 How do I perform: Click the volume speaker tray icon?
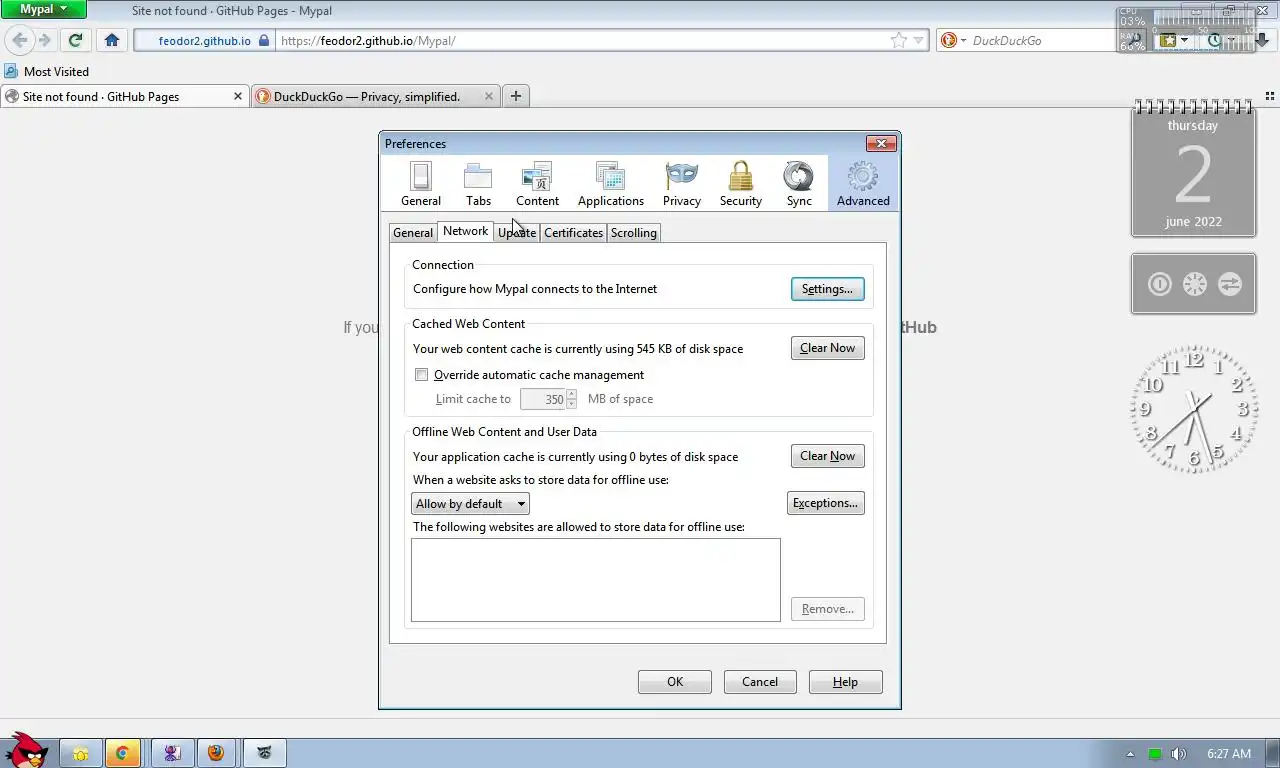click(x=1178, y=754)
